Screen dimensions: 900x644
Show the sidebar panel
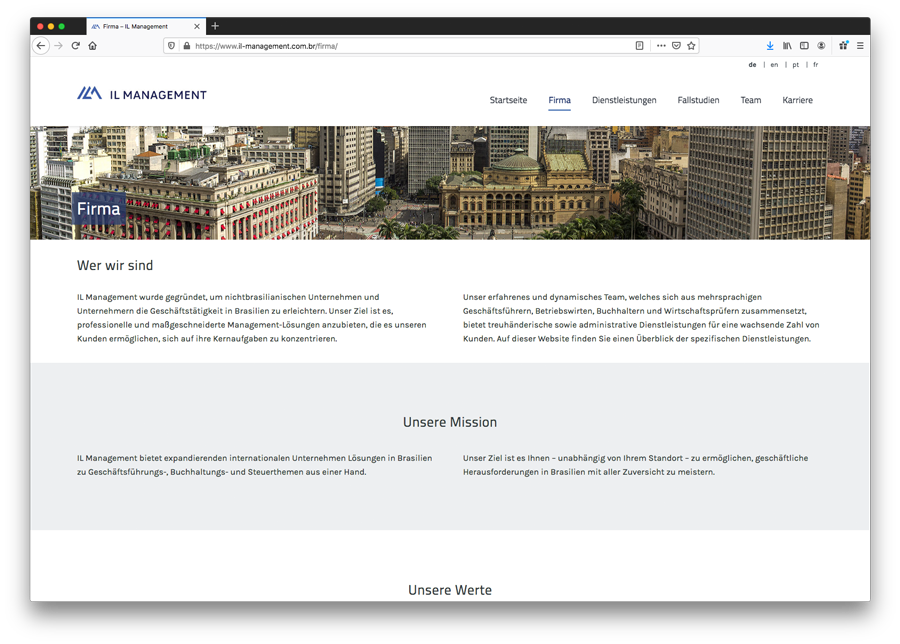804,46
